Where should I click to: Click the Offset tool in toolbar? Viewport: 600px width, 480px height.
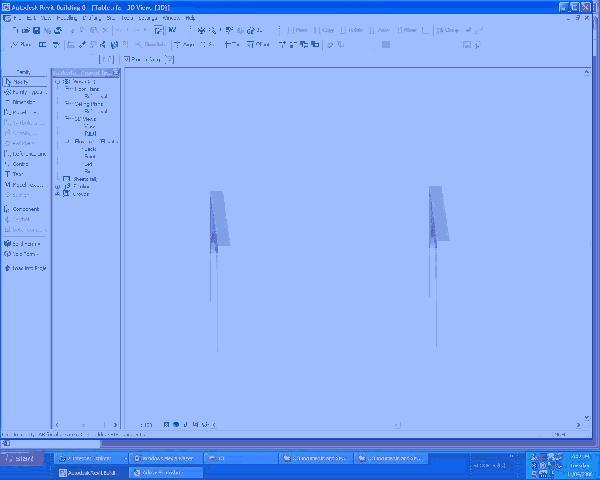pos(258,45)
